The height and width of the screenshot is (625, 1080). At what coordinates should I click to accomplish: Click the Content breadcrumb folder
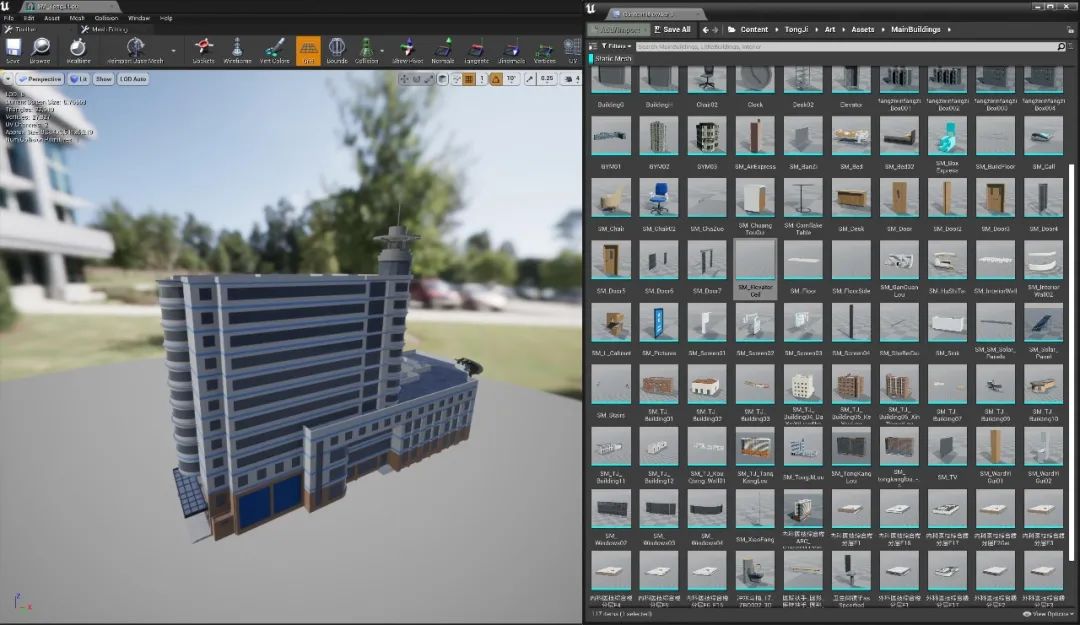pos(754,30)
